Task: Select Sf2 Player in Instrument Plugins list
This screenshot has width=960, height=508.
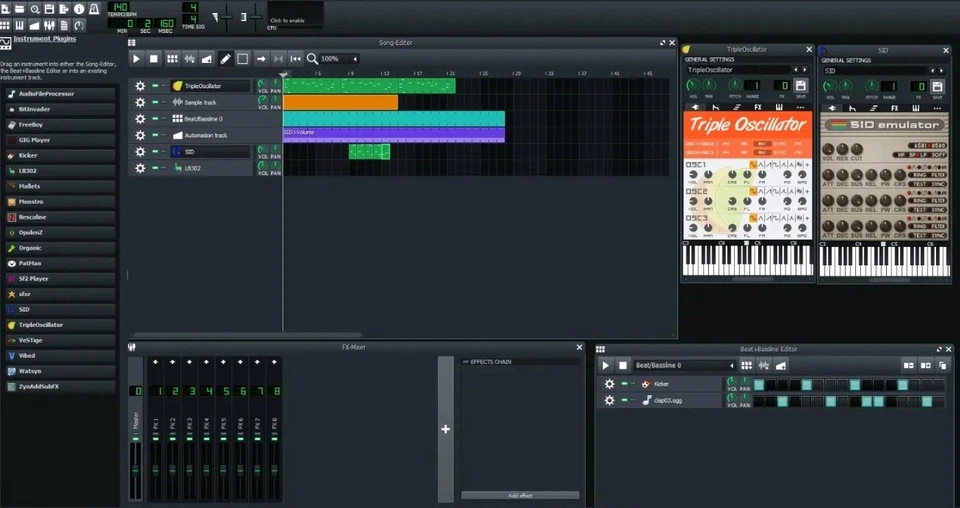Action: [x=60, y=278]
